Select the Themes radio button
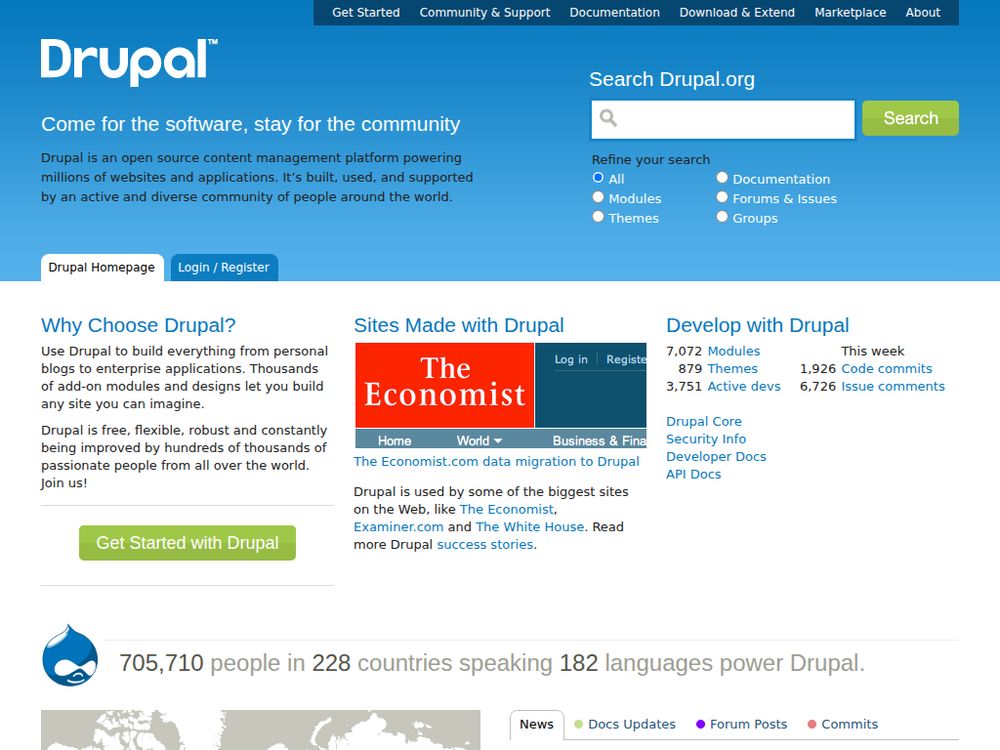 [x=598, y=217]
